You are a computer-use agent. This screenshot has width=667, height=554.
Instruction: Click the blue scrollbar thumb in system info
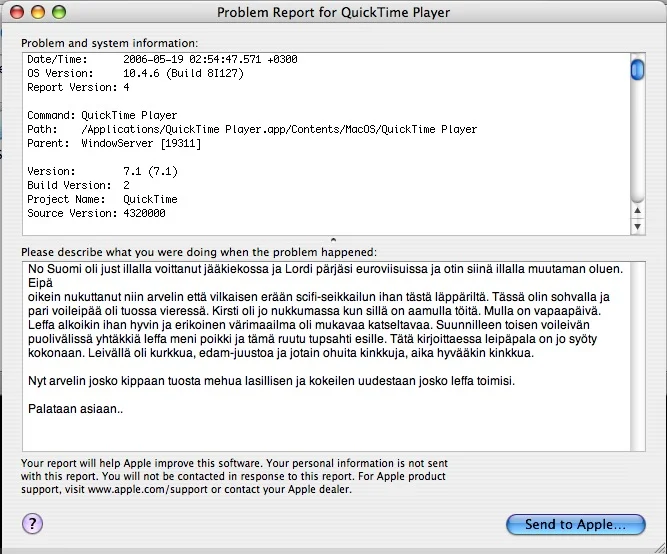(637, 69)
